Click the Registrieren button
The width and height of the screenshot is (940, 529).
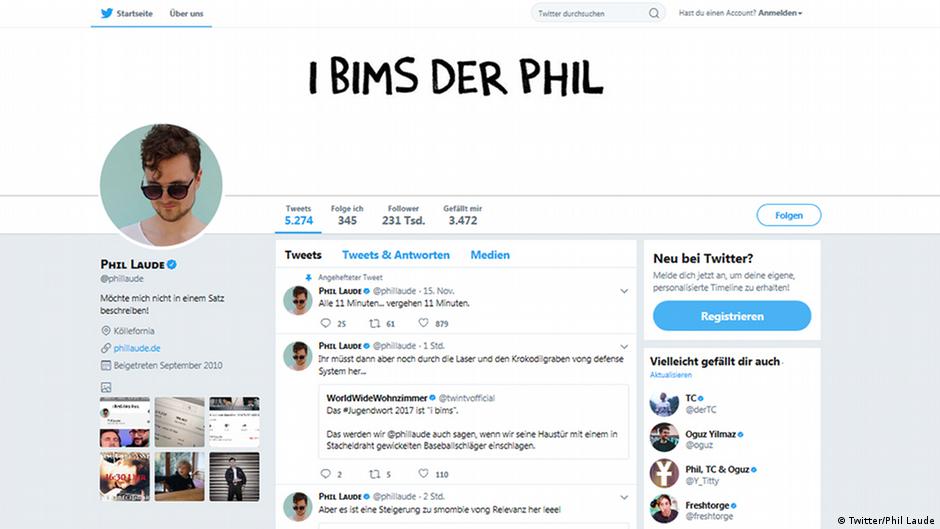[732, 316]
